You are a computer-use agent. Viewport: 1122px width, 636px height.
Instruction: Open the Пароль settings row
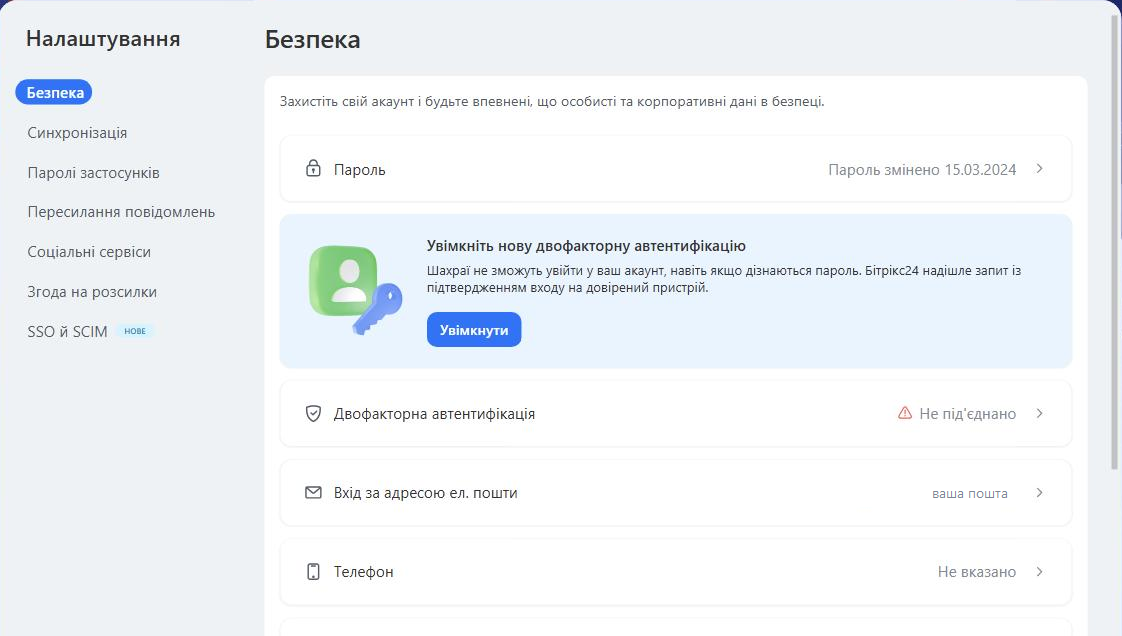(x=675, y=169)
